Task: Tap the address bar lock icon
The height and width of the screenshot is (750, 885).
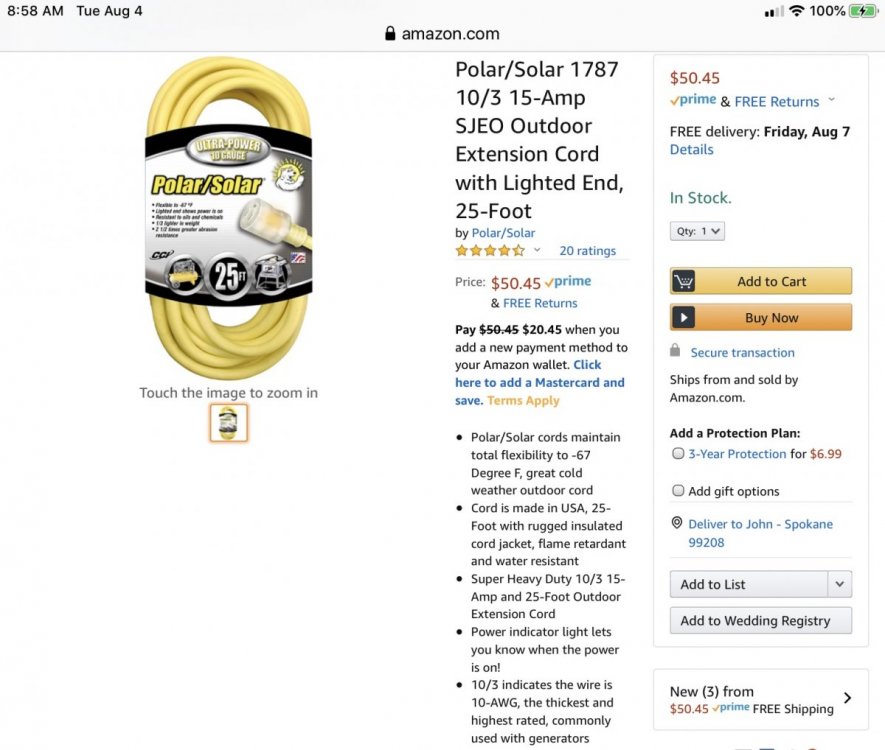Action: coord(390,34)
